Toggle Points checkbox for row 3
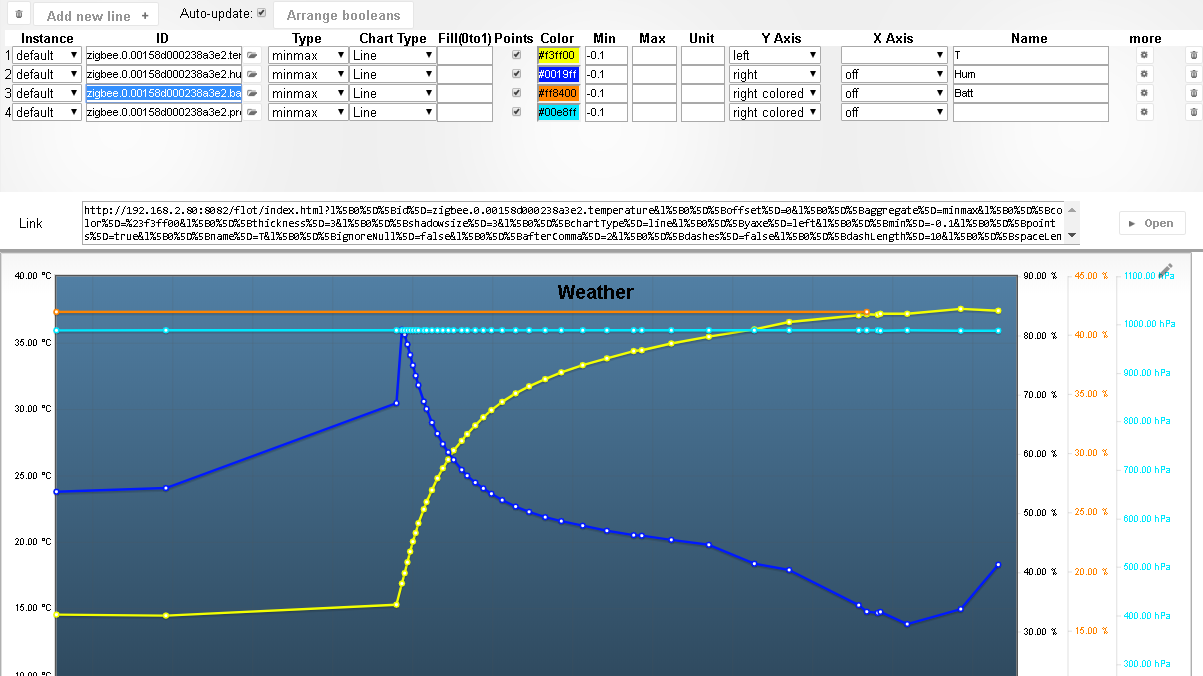The width and height of the screenshot is (1203, 676). [x=516, y=93]
